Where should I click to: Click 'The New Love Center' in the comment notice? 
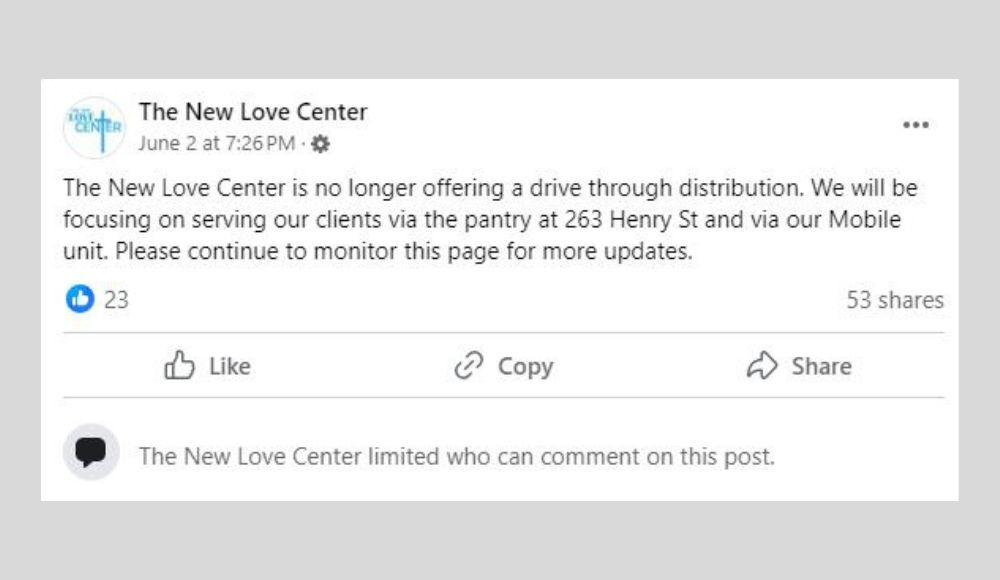tap(247, 456)
